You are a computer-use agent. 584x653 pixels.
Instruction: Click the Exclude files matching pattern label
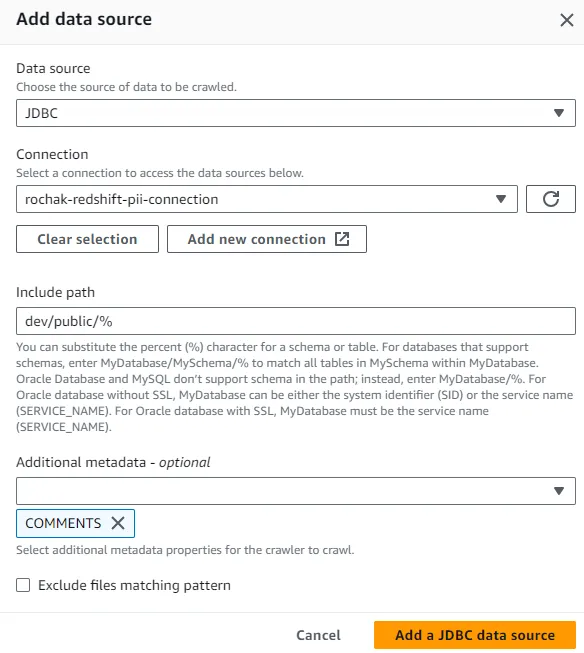click(x=134, y=585)
